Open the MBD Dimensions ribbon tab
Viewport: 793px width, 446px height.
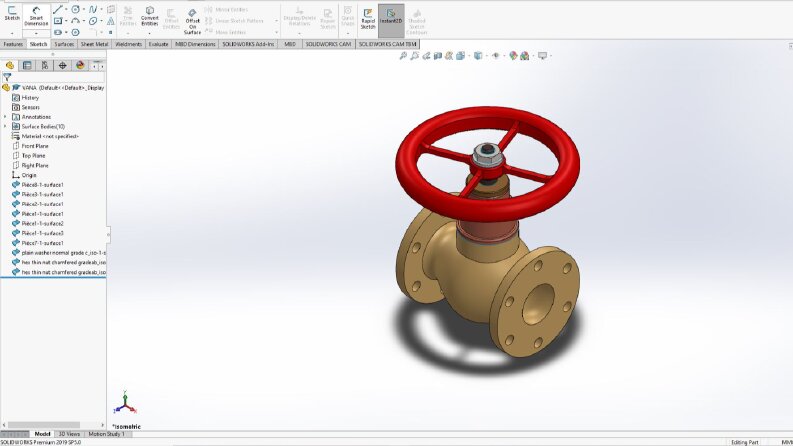pos(195,44)
